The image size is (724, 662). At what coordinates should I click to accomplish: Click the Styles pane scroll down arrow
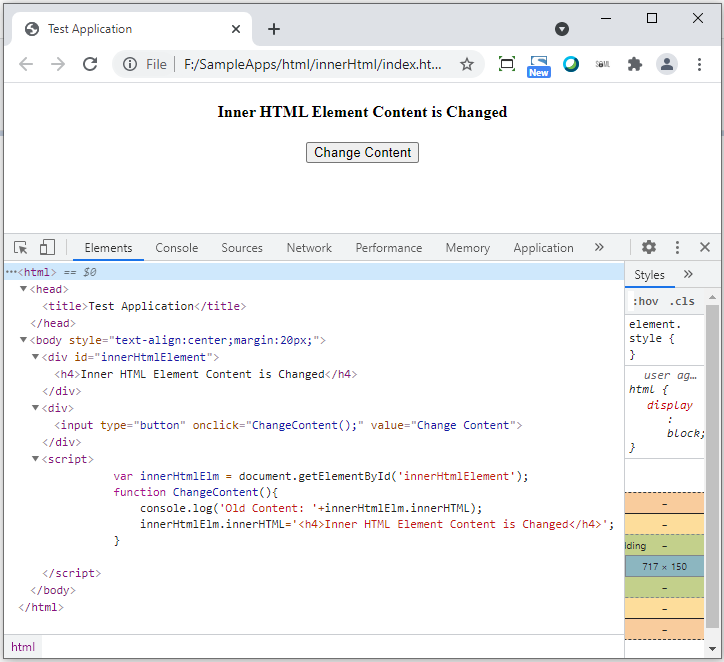[x=712, y=648]
